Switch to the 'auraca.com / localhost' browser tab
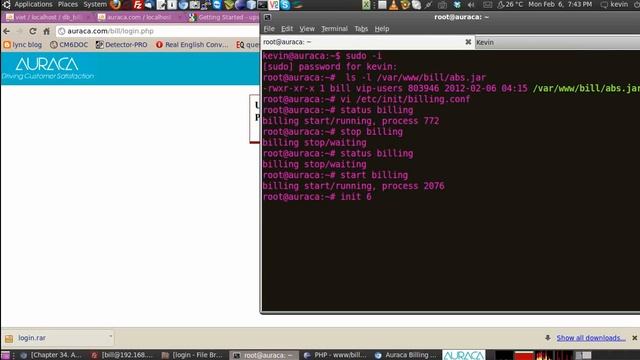640x360 pixels. 139,18
